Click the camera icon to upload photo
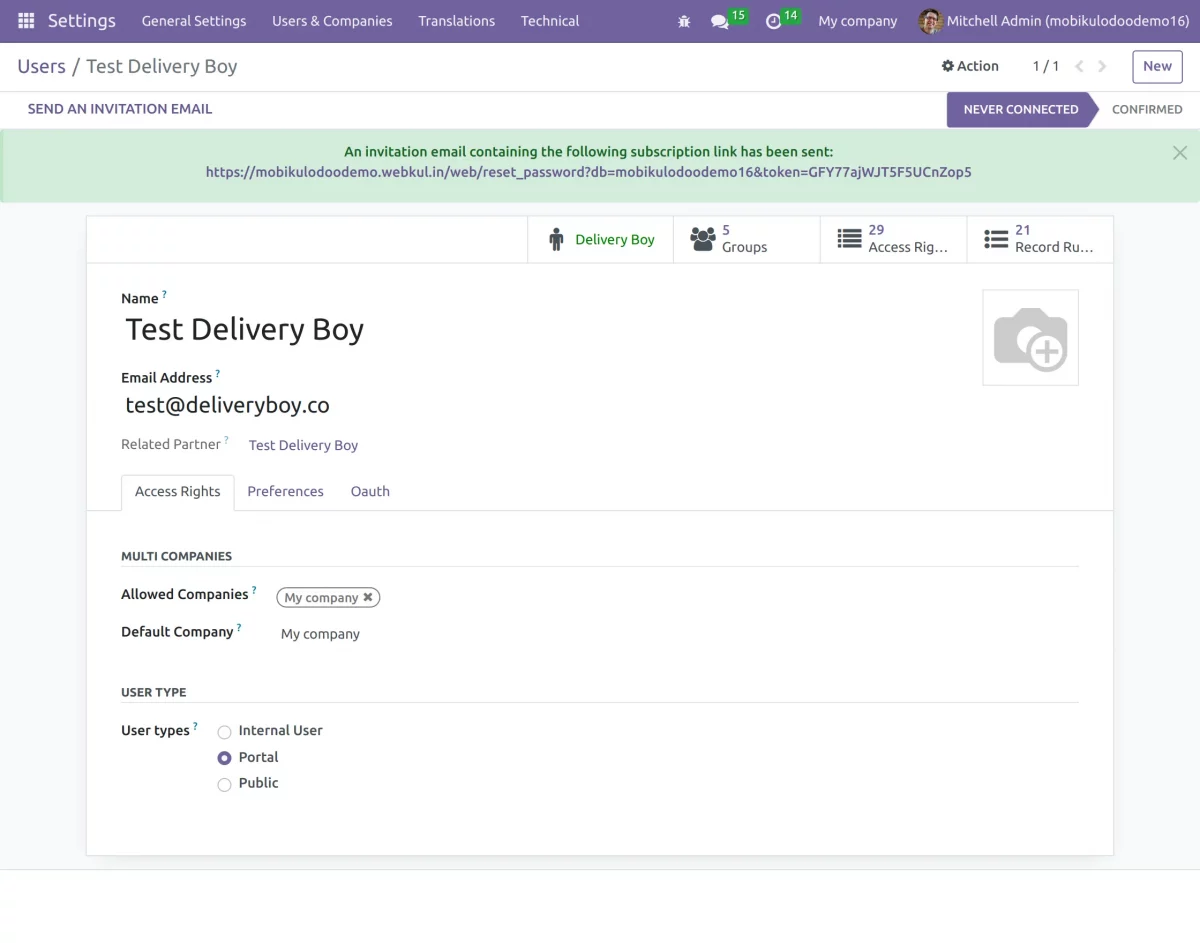The height and width of the screenshot is (943, 1200). [x=1030, y=337]
